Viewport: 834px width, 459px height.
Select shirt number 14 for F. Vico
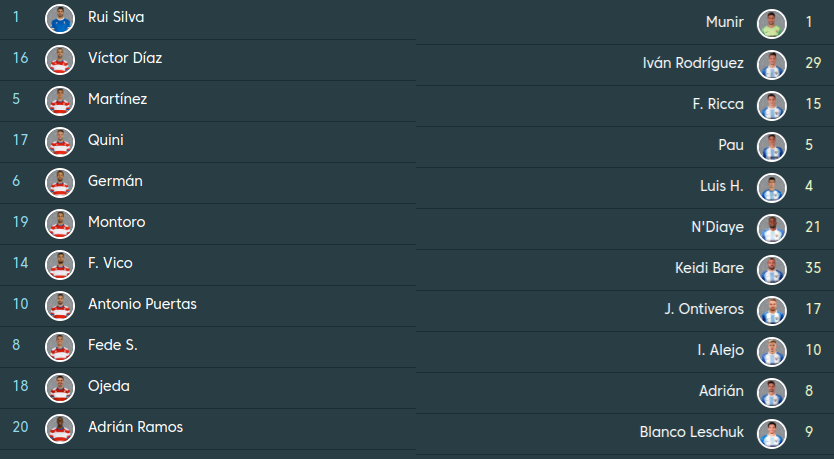click(20, 263)
